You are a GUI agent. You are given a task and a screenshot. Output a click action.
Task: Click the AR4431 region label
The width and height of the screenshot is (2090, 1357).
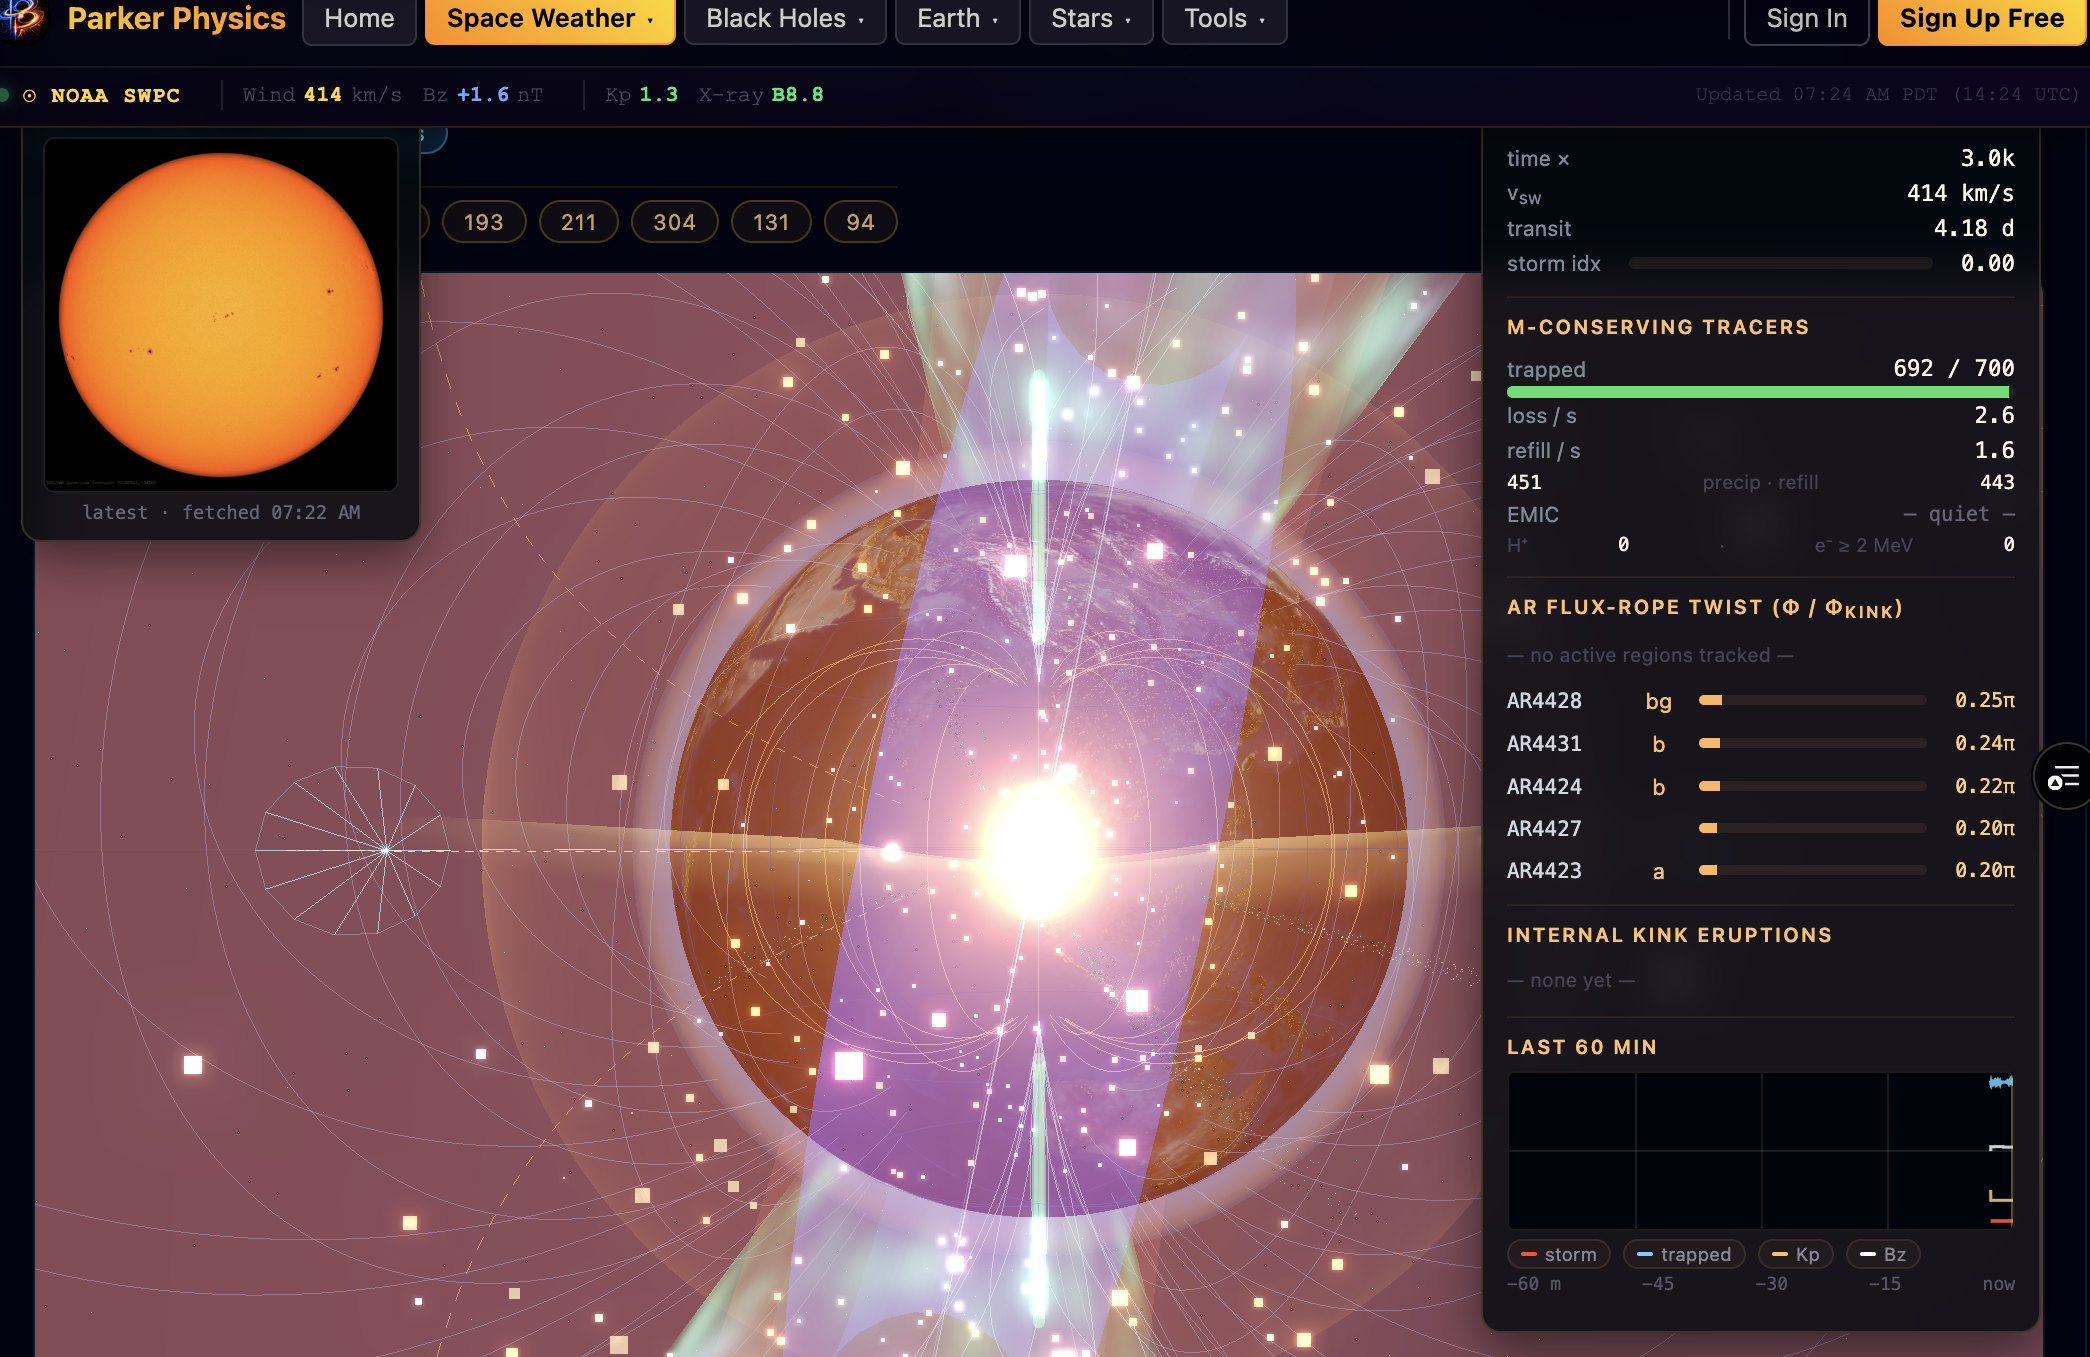(x=1544, y=744)
